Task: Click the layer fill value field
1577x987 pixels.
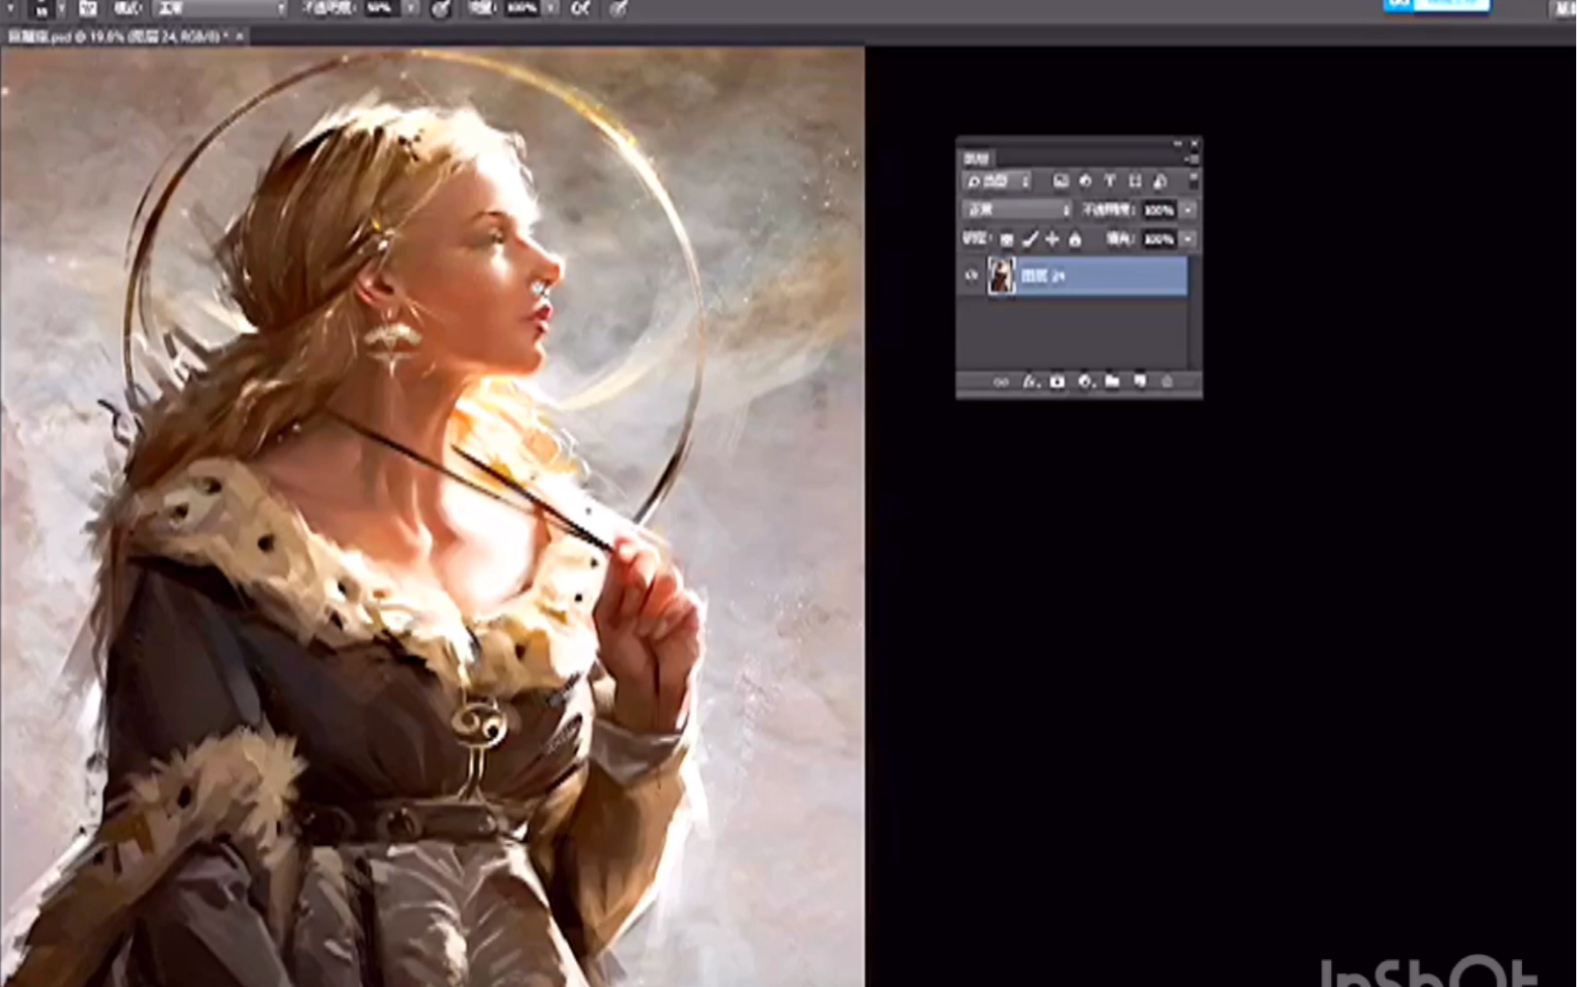Action: tap(1159, 239)
